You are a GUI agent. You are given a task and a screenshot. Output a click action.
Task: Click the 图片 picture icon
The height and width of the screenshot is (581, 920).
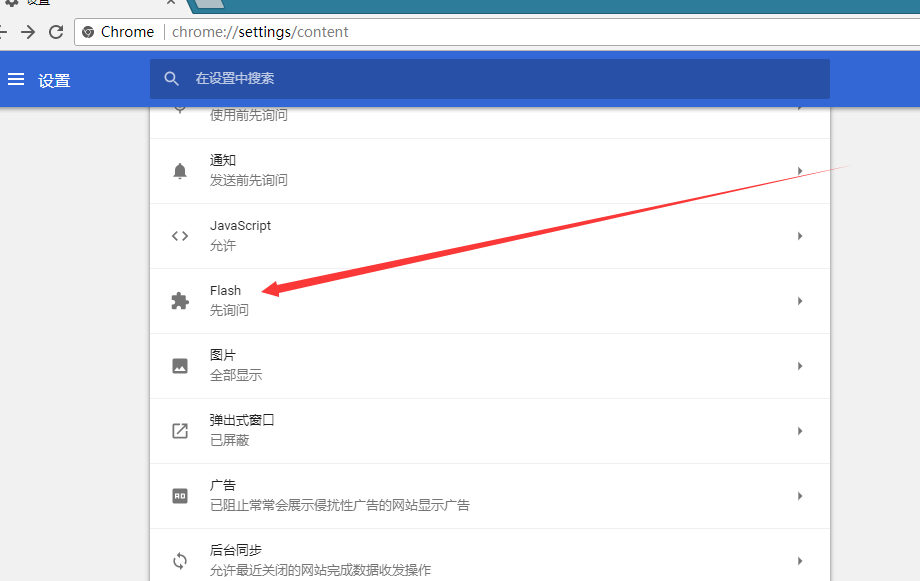click(180, 366)
